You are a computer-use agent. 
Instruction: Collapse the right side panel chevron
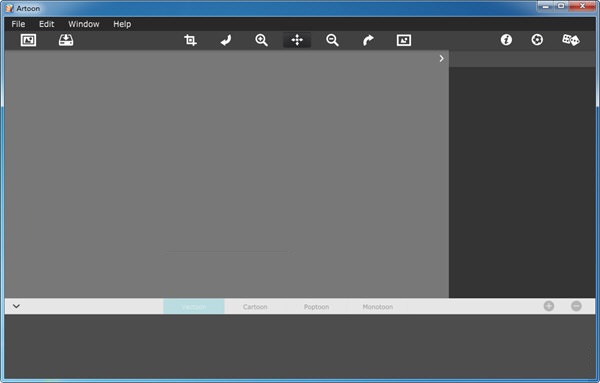pyautogui.click(x=442, y=59)
